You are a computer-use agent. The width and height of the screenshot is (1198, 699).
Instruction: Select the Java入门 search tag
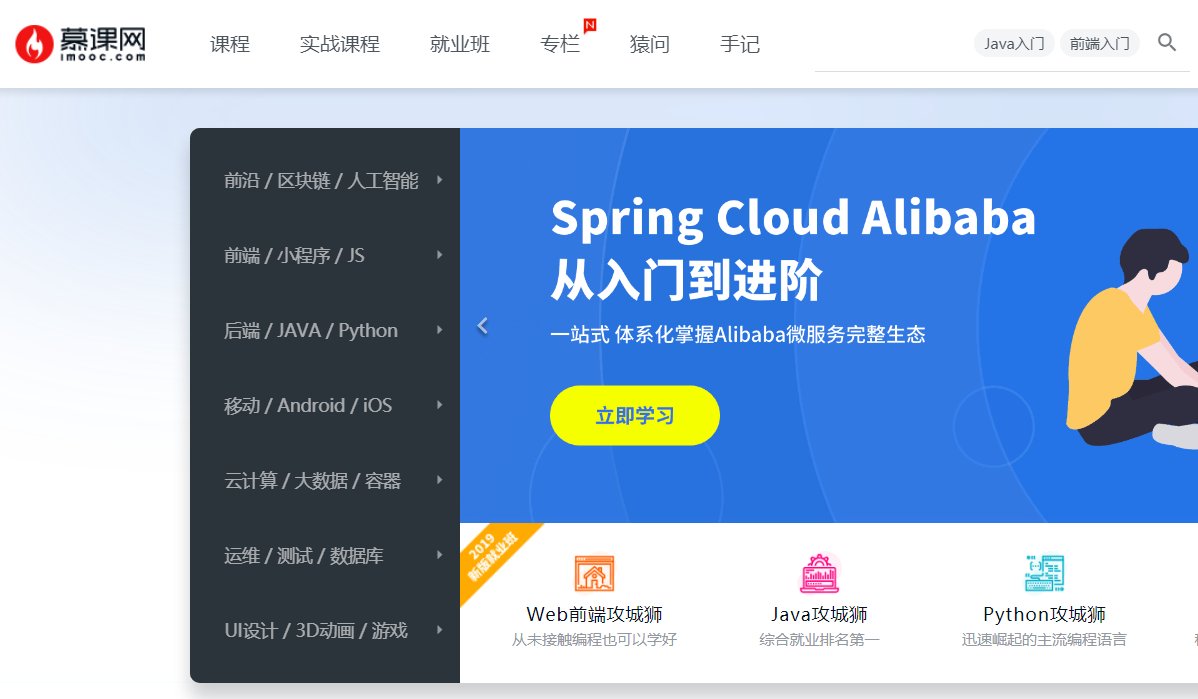pyautogui.click(x=1013, y=43)
